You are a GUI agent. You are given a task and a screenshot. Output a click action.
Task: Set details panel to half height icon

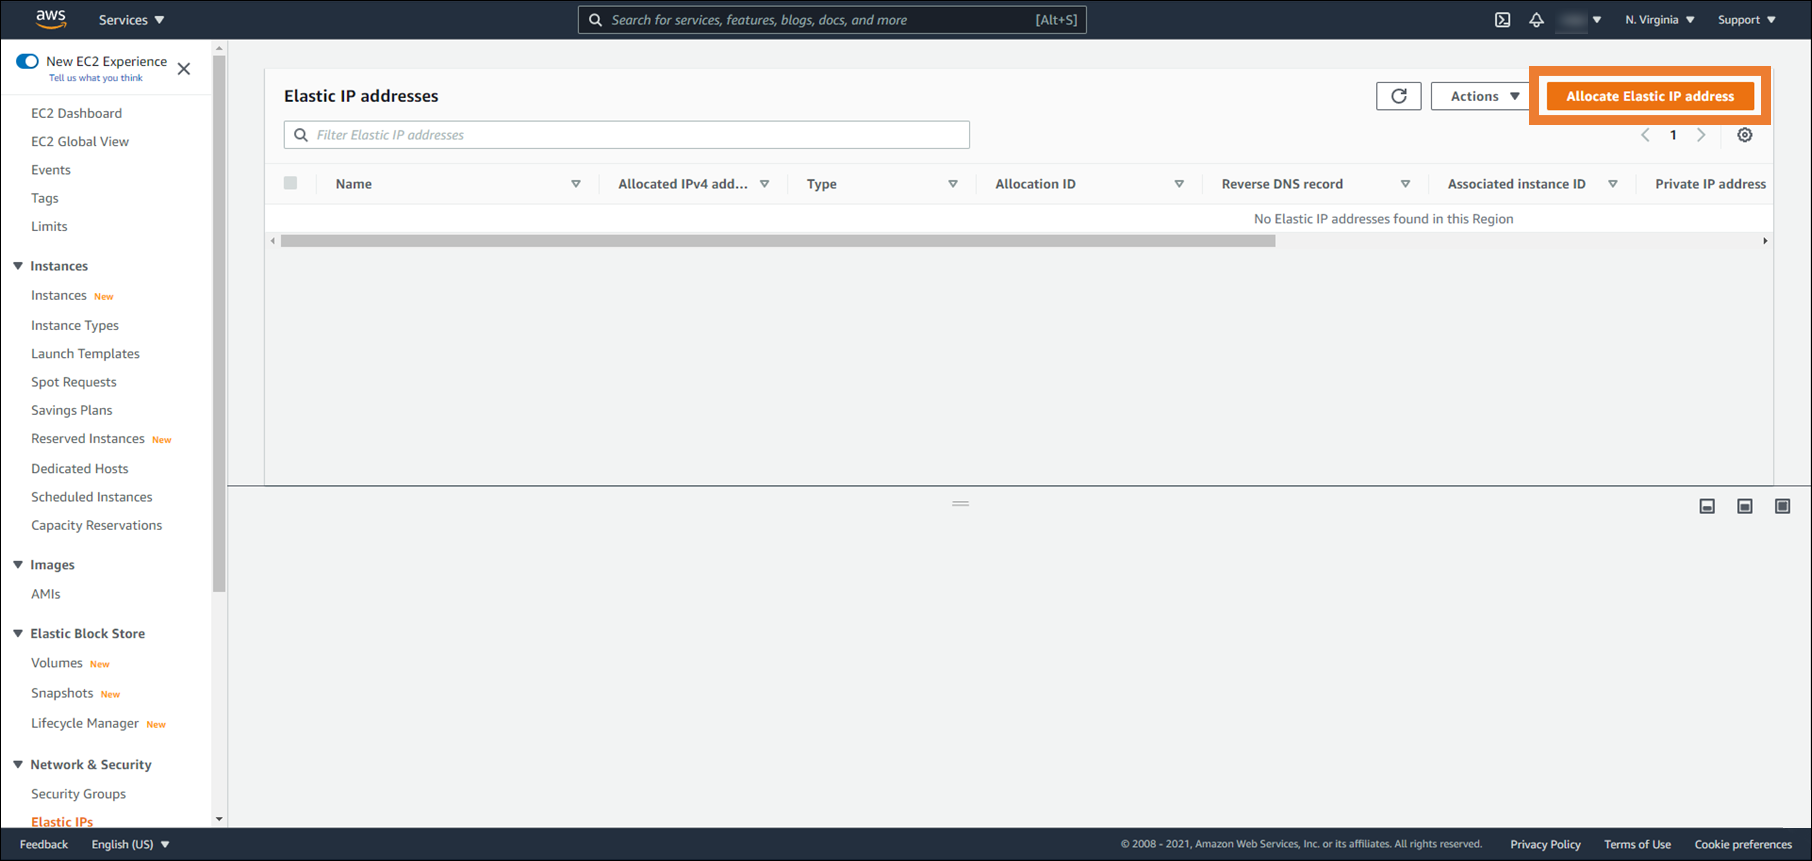pyautogui.click(x=1745, y=507)
